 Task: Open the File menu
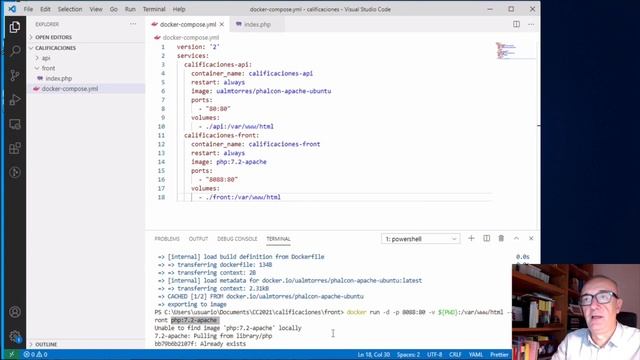pyautogui.click(x=28, y=9)
